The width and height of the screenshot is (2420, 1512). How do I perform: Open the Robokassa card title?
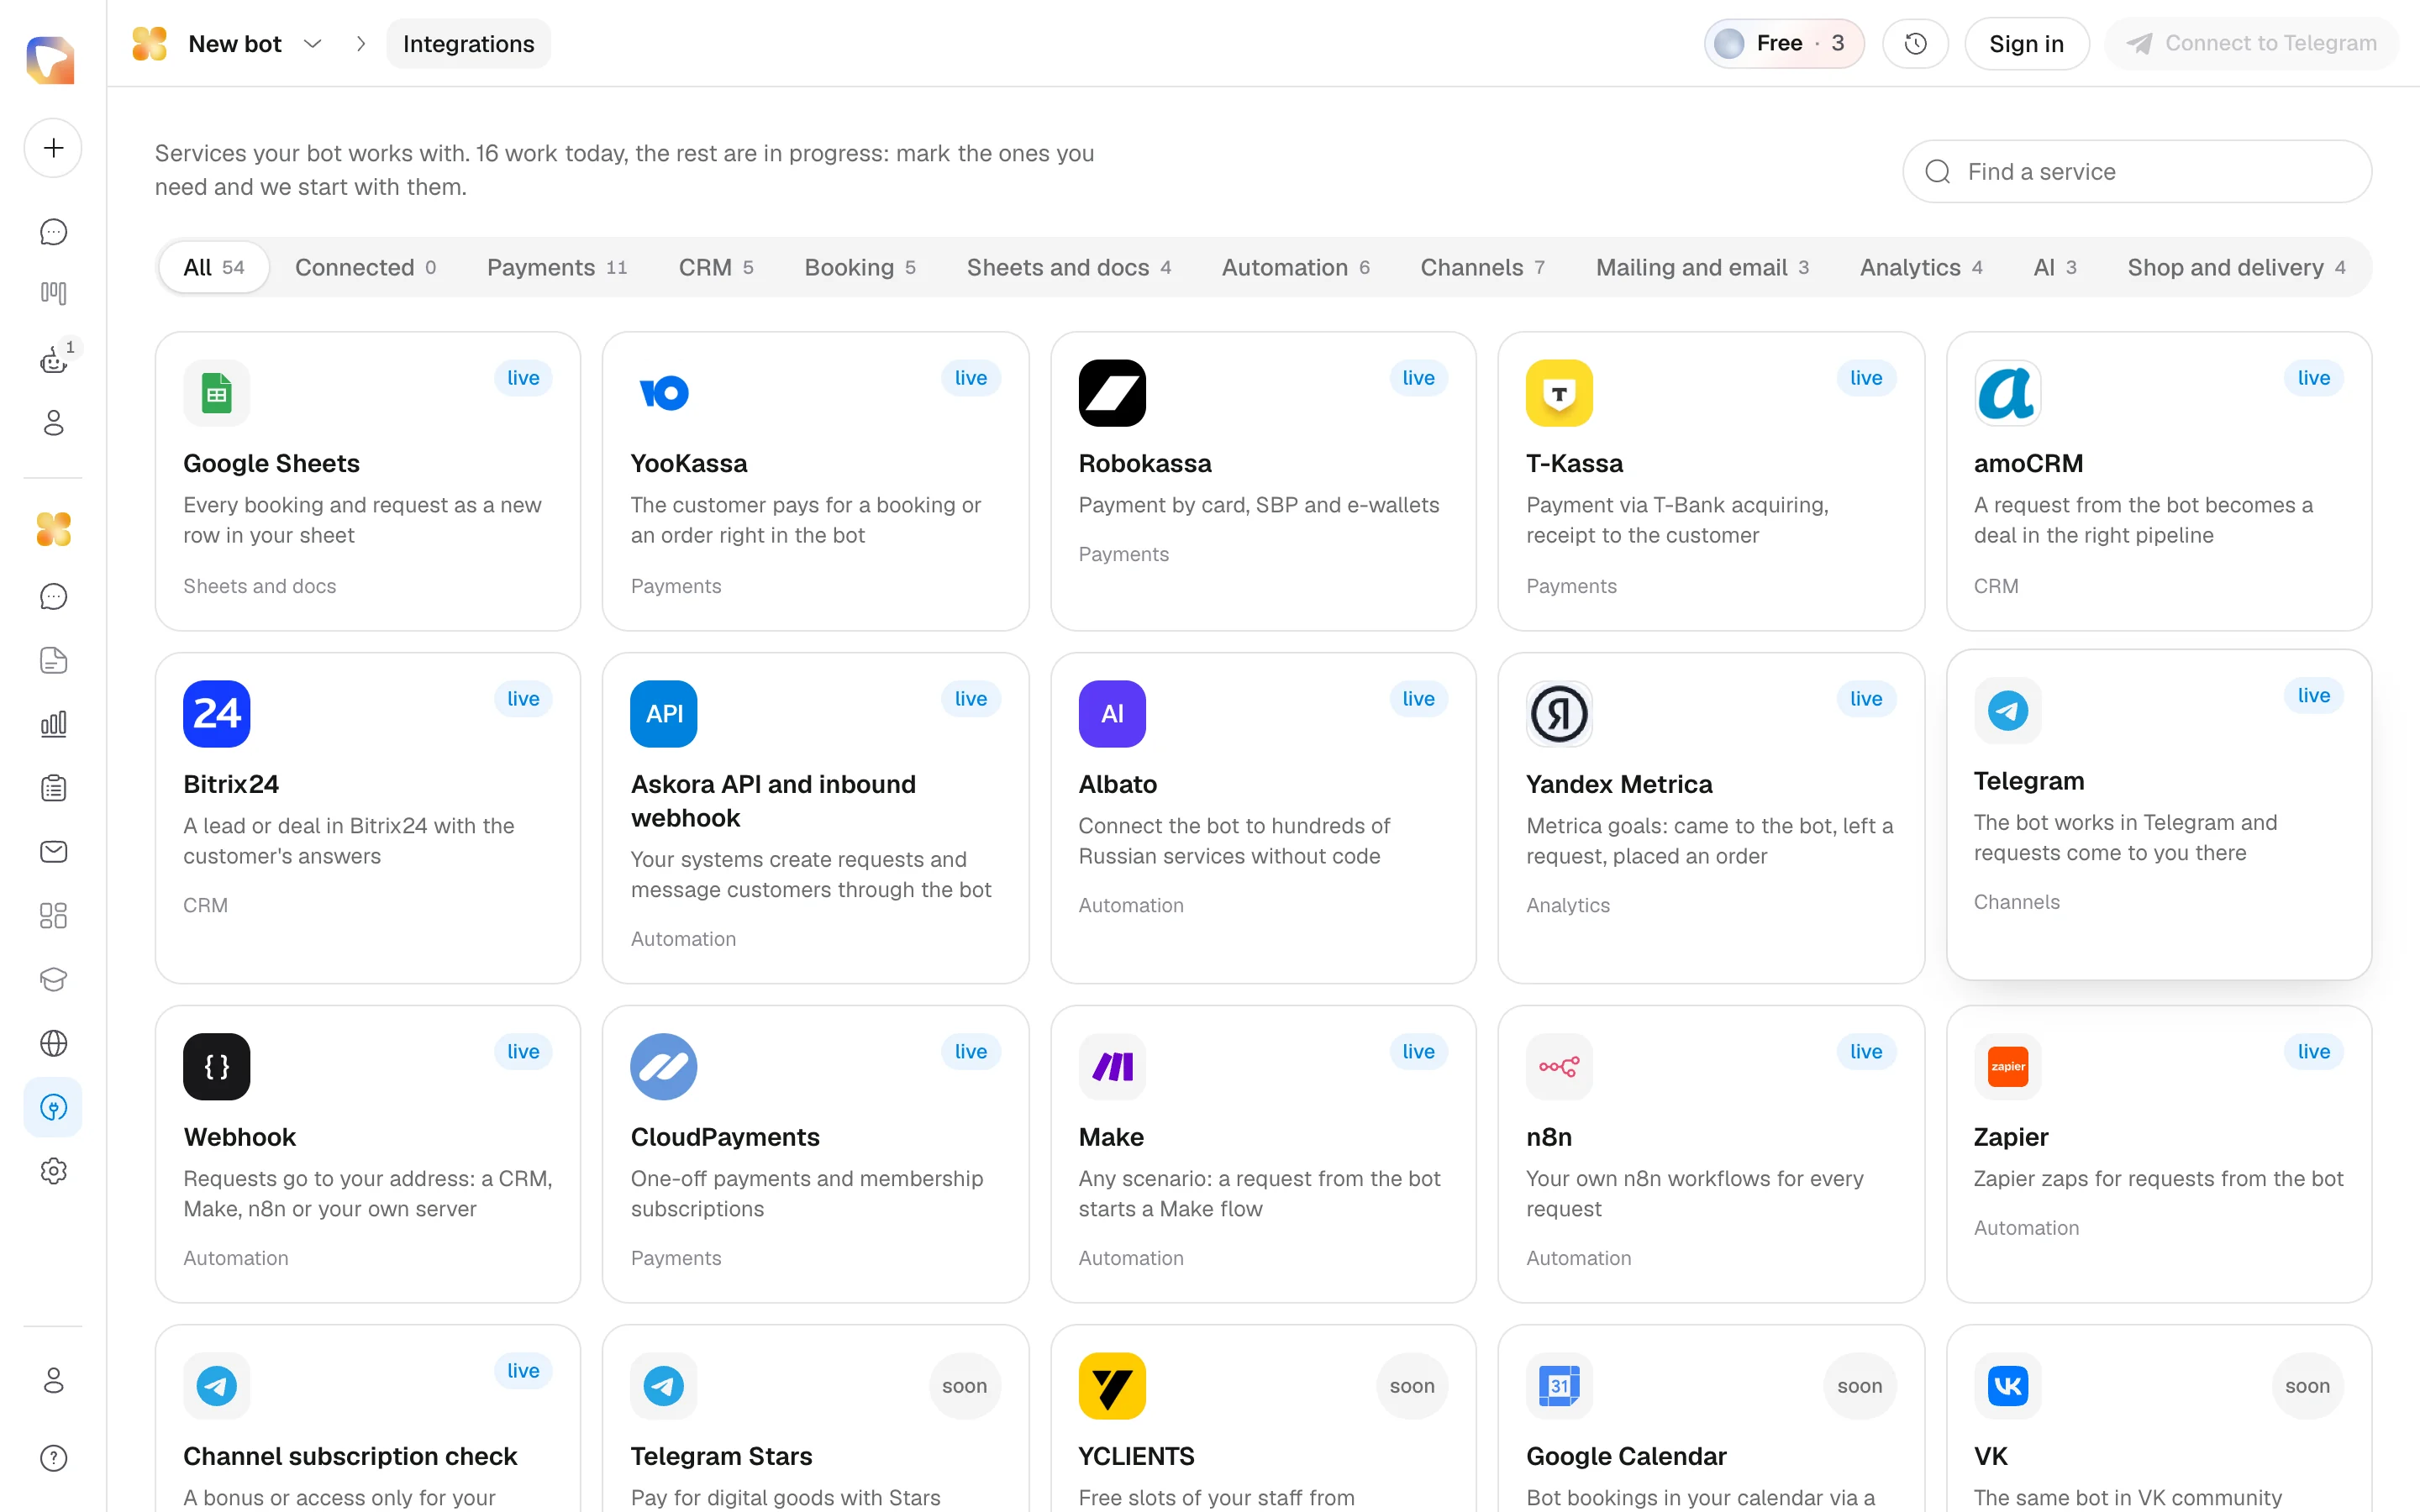(1145, 463)
